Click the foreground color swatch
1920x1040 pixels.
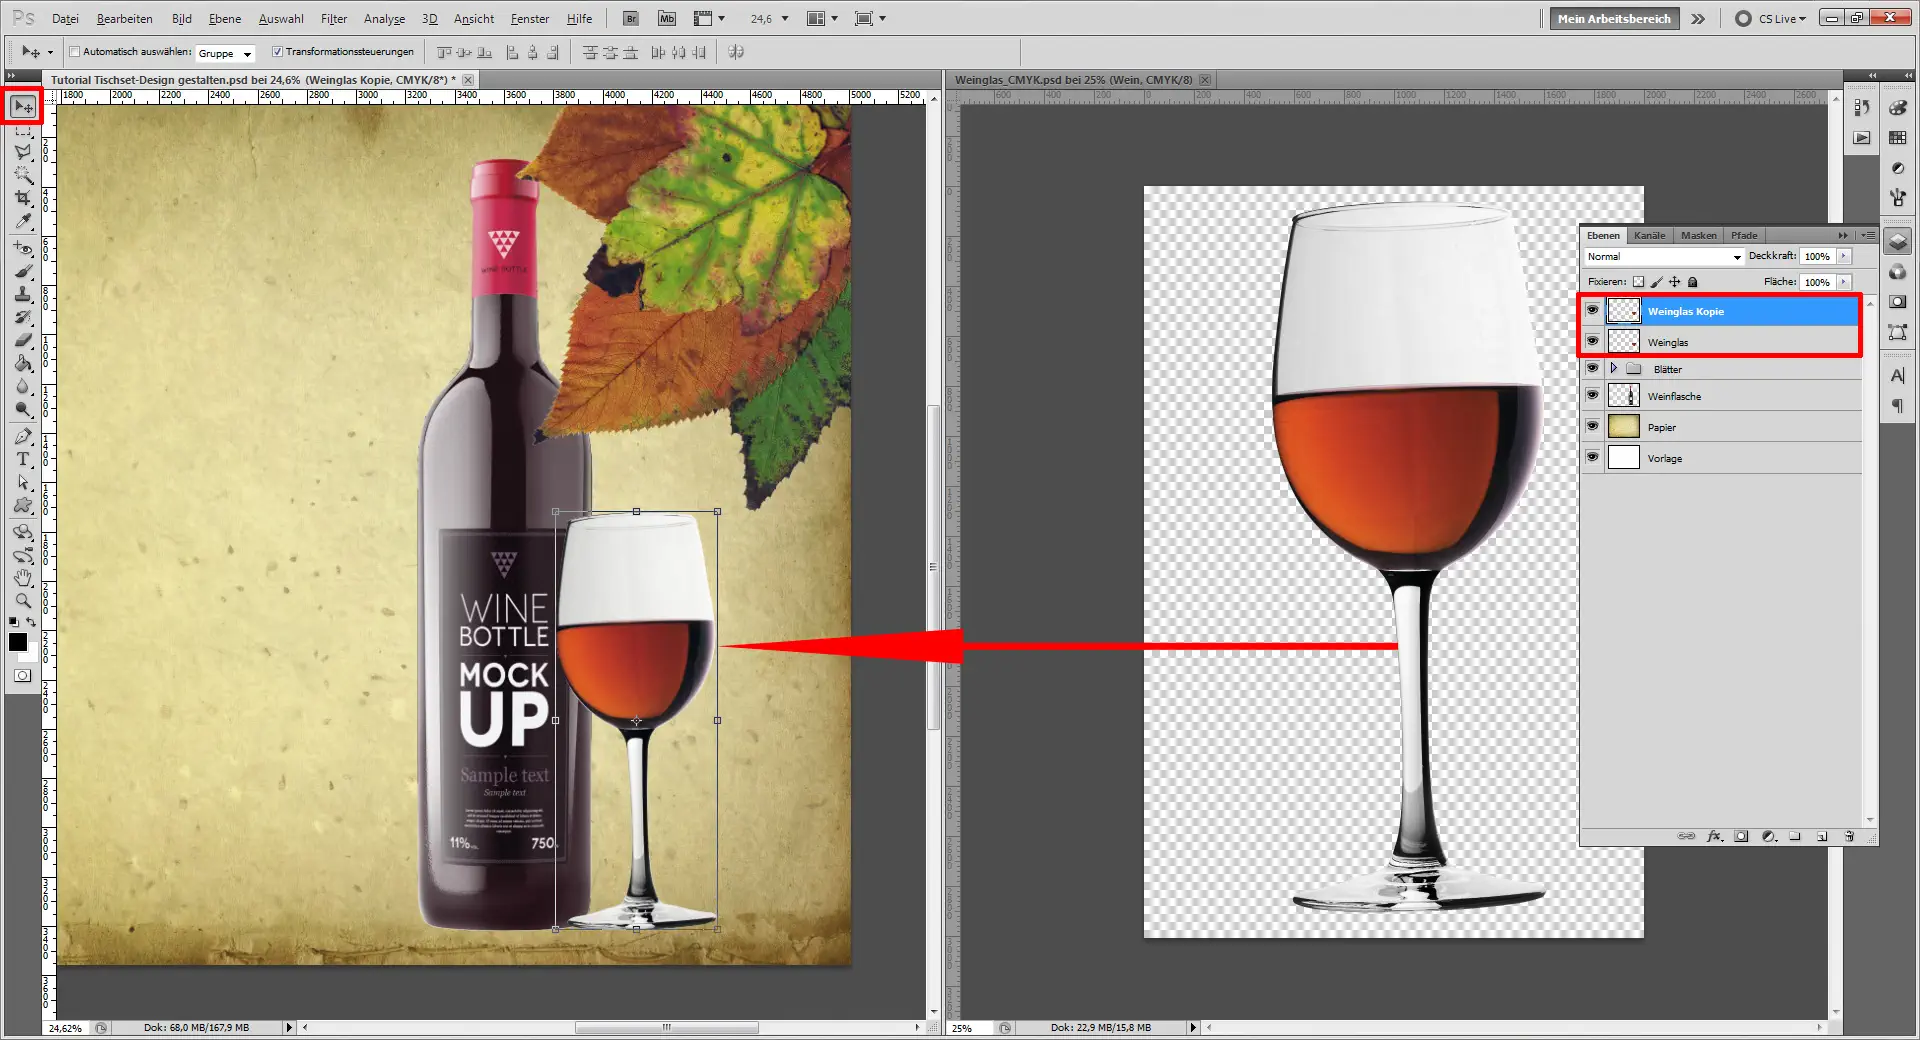(17, 640)
